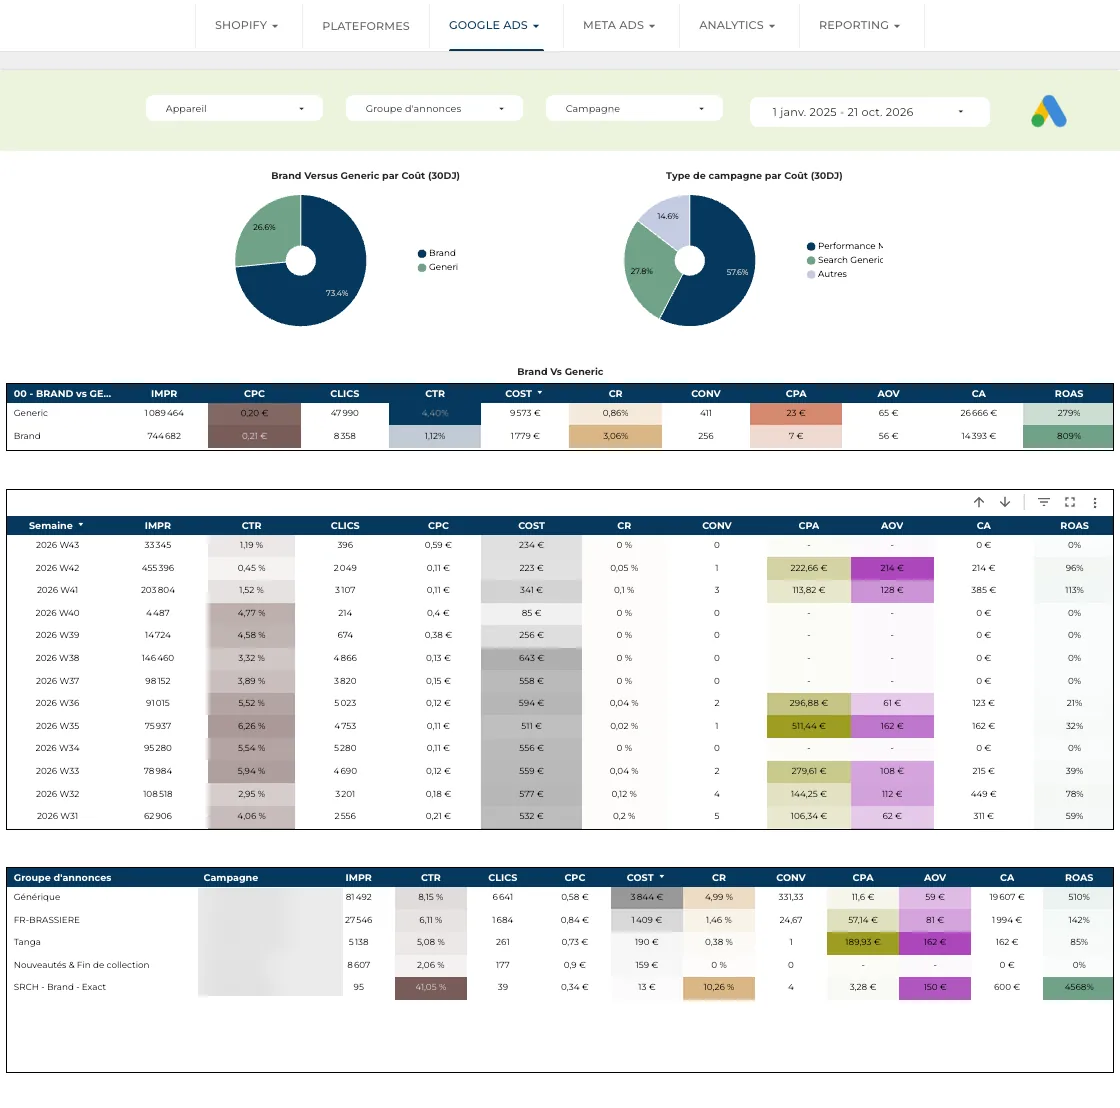Viewport: 1120px width, 1108px height.
Task: Open the META ADS tab
Action: (x=619, y=26)
